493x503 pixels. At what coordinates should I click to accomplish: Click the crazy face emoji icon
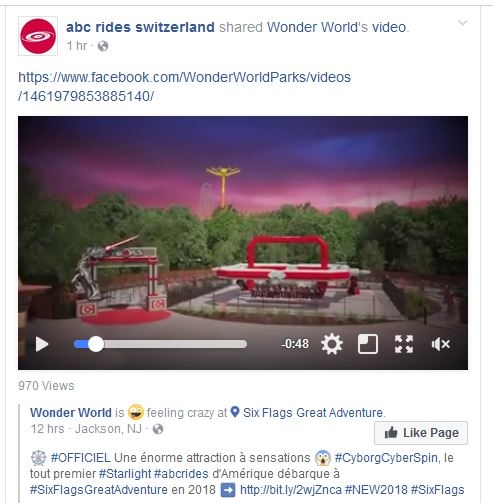point(136,412)
